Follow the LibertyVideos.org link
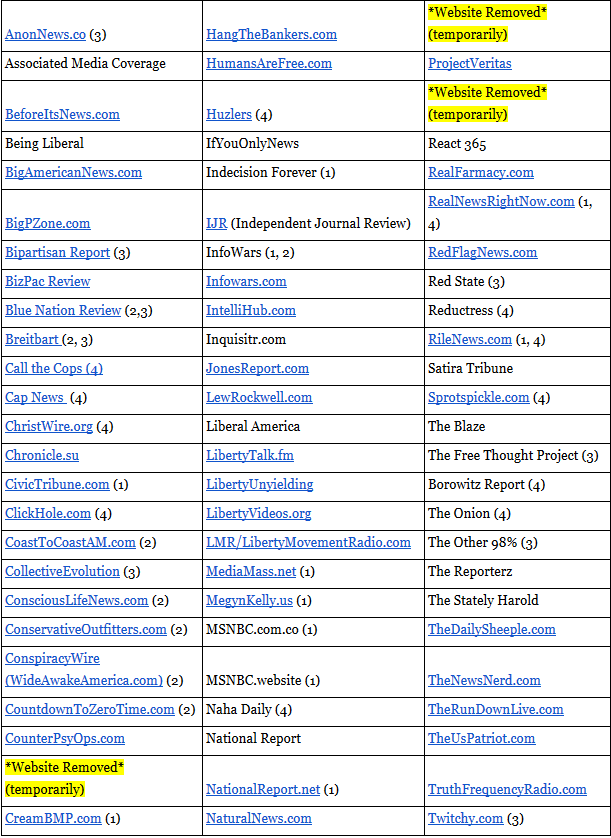 (259, 514)
